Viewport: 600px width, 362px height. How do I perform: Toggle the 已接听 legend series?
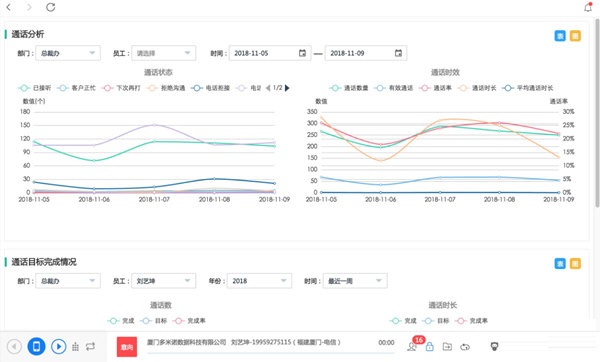34,88
